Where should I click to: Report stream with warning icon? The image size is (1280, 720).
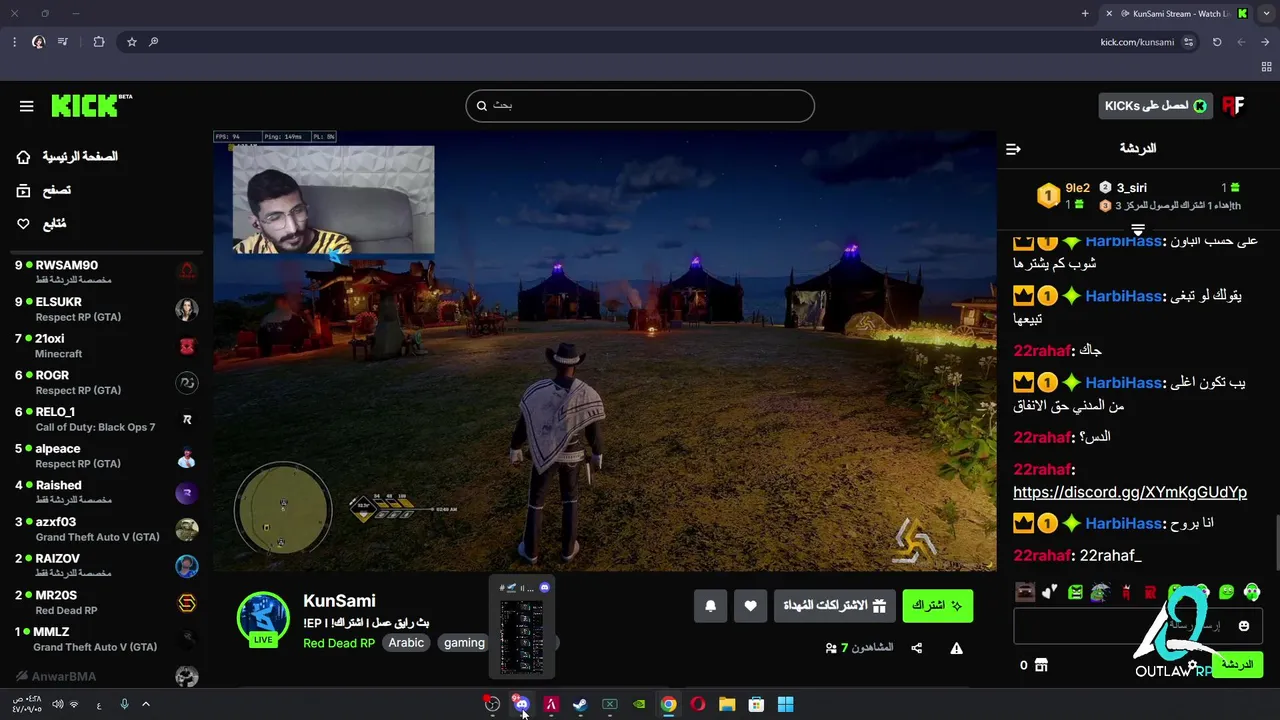click(x=957, y=648)
